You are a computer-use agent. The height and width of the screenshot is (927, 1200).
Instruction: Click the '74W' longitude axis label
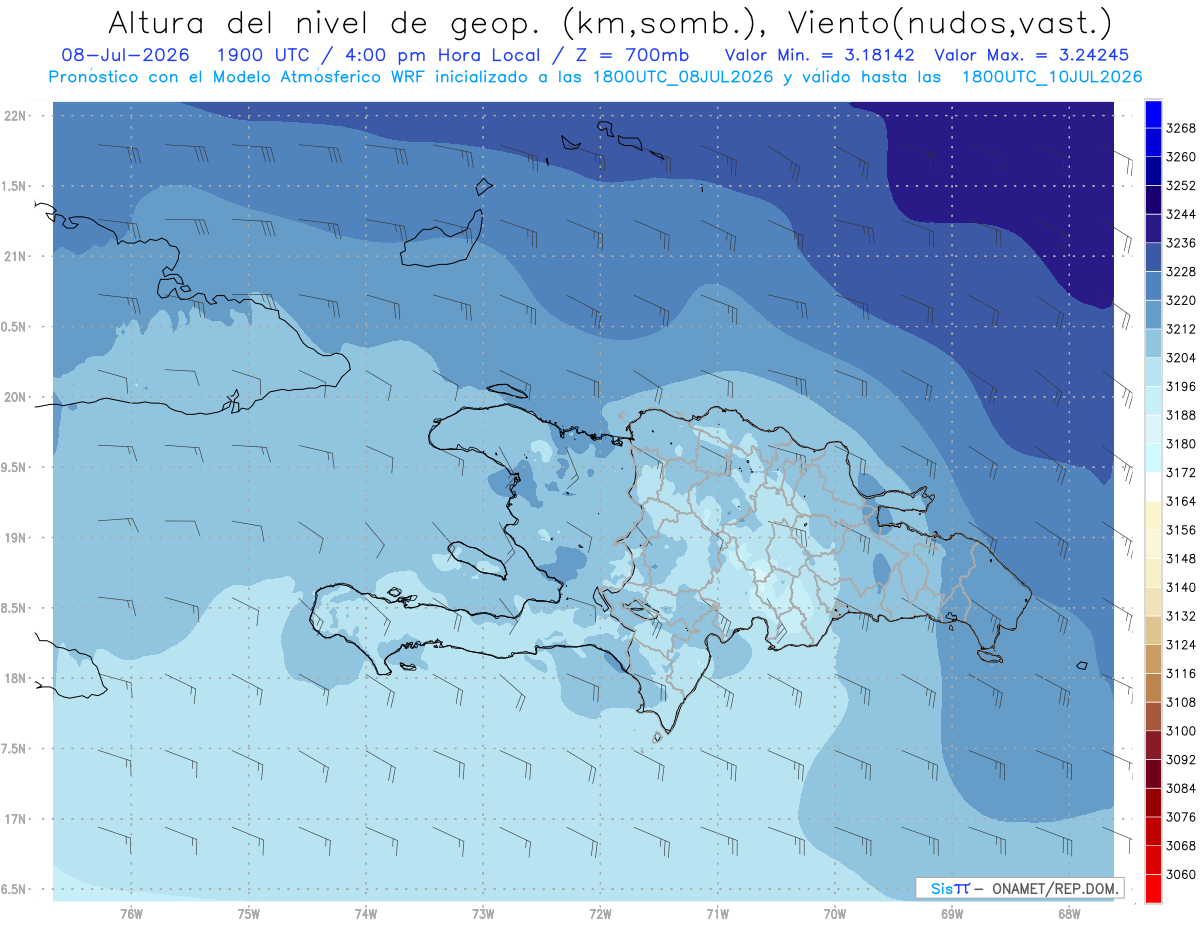click(x=366, y=914)
